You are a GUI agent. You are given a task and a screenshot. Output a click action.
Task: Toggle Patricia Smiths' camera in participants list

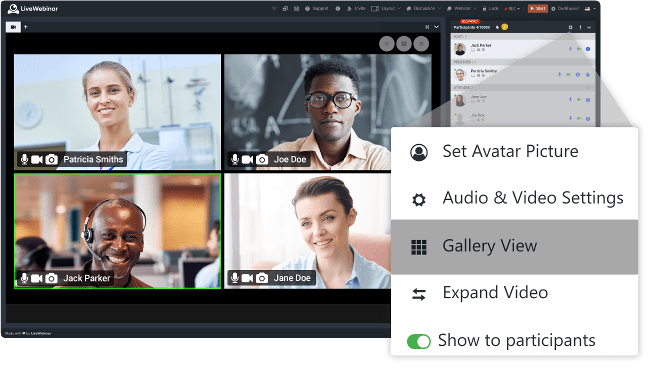click(568, 75)
